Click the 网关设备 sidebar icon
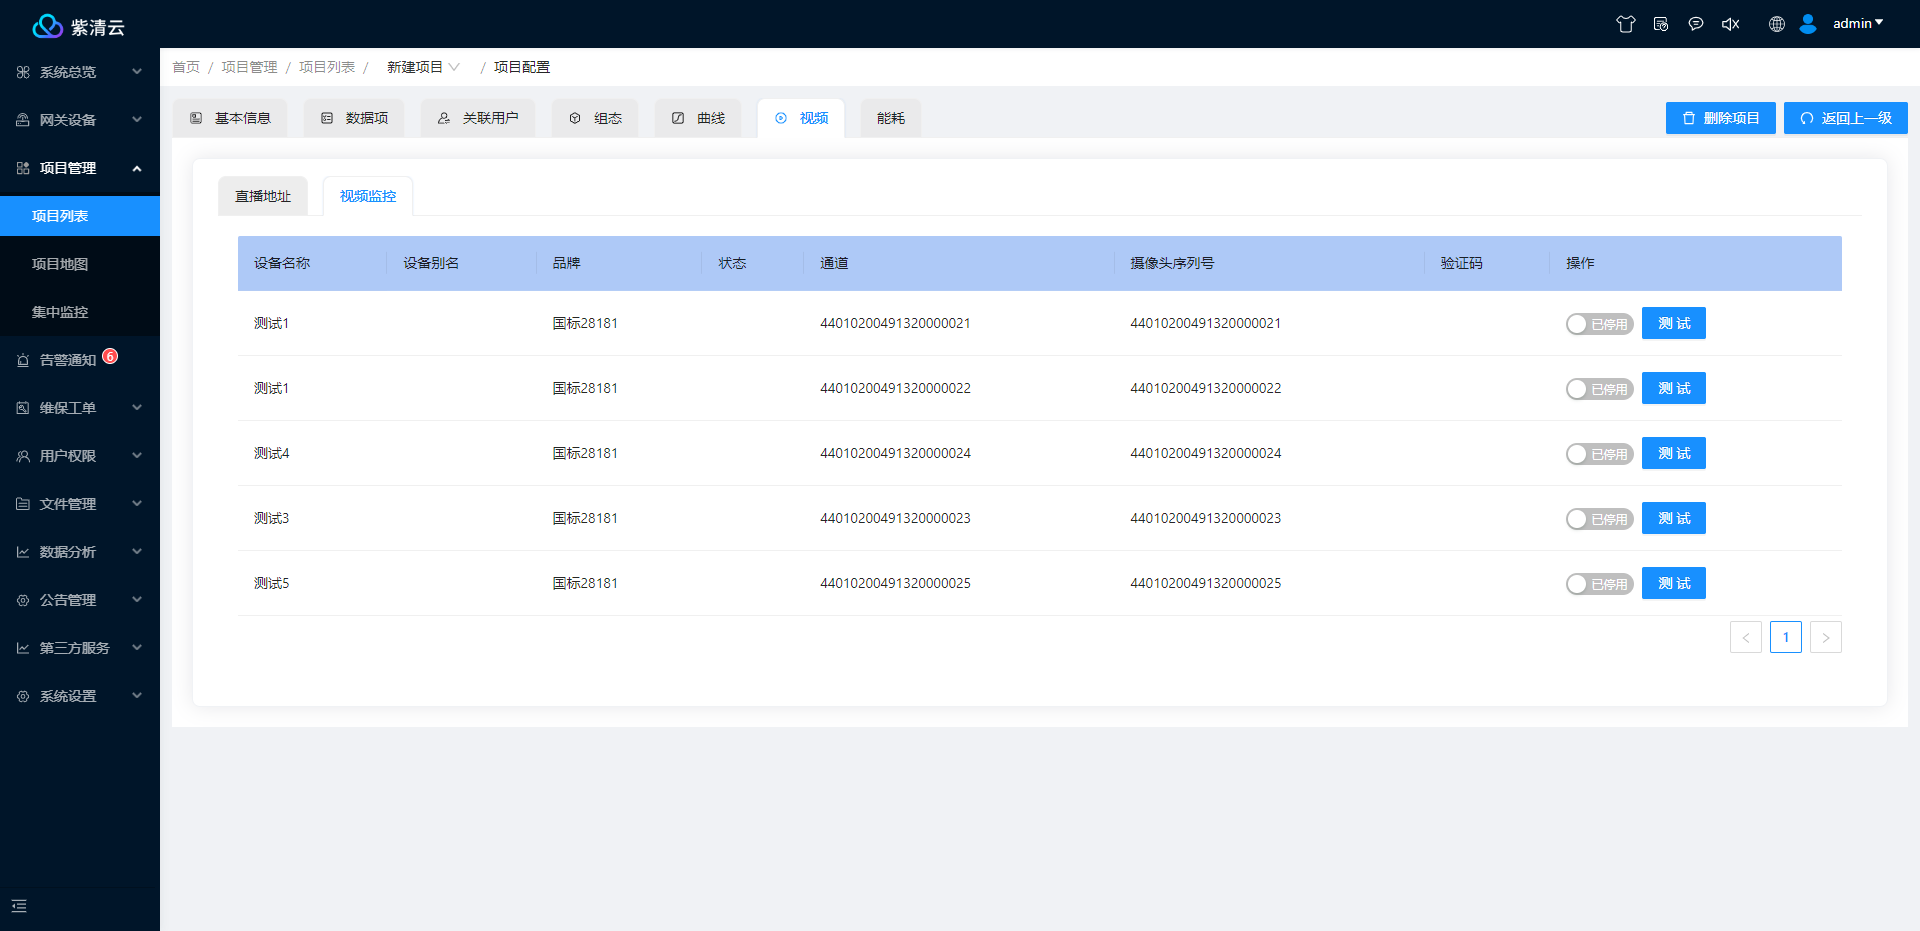Image resolution: width=1920 pixels, height=931 pixels. point(23,120)
